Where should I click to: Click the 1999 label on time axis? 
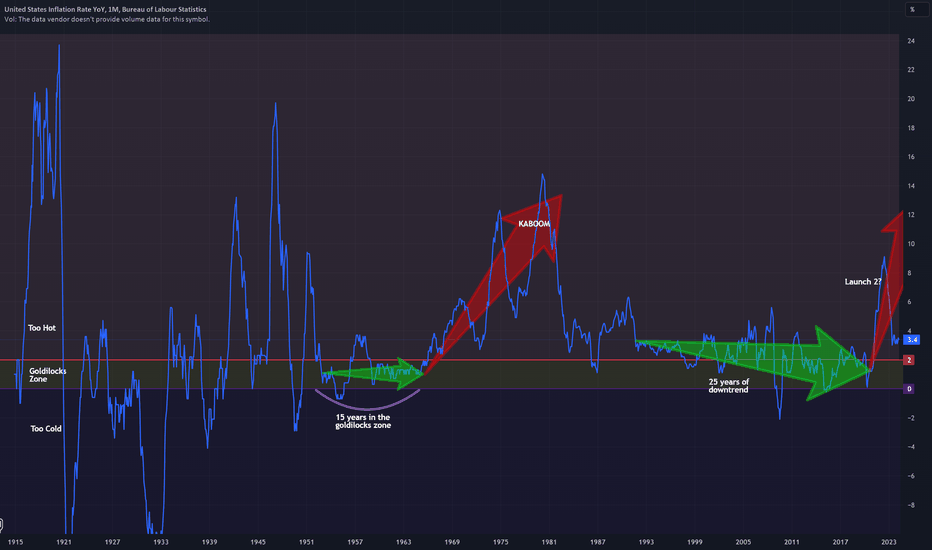694,542
